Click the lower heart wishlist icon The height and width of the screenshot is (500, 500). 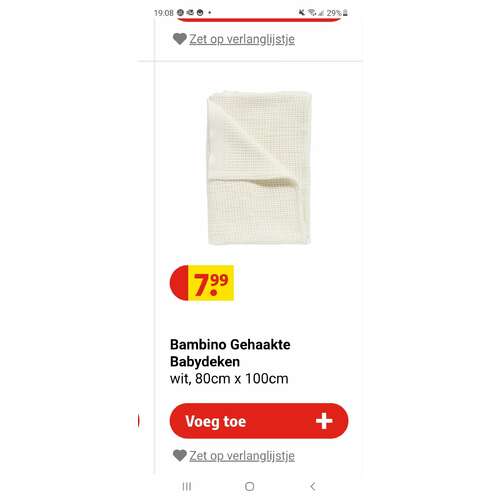pyautogui.click(x=180, y=455)
